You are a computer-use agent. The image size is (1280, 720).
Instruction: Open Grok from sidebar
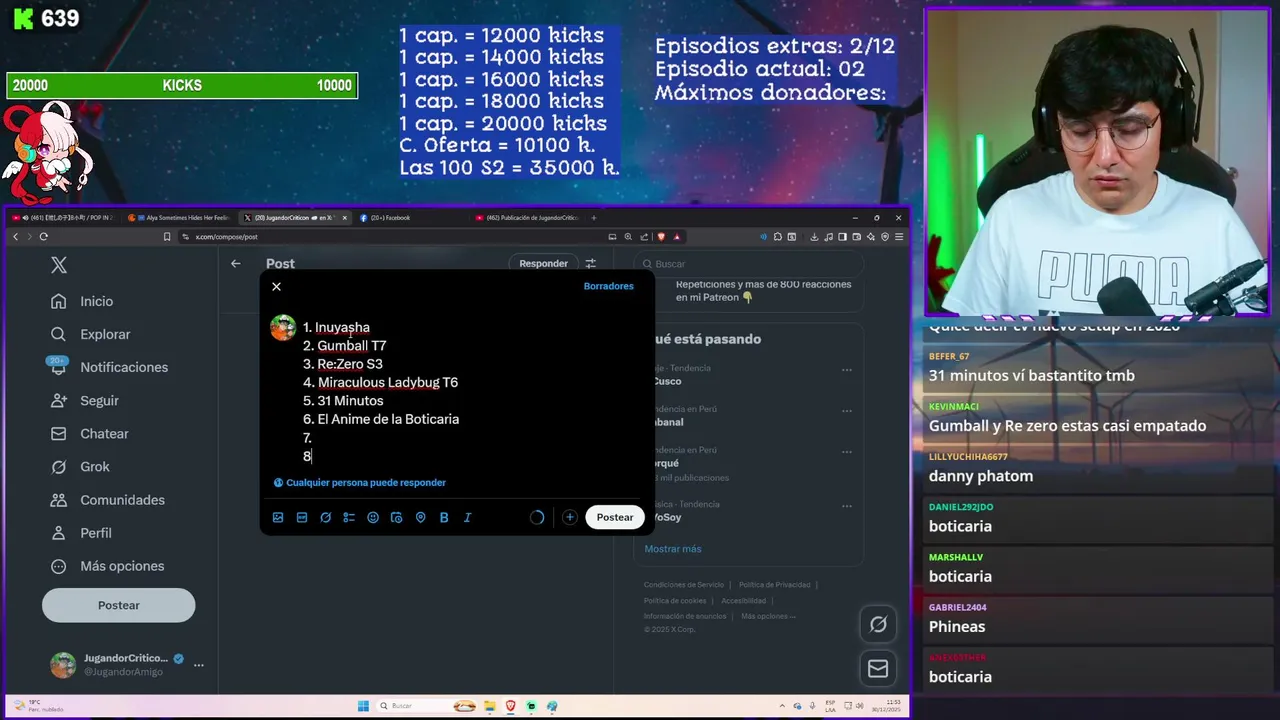tap(82, 466)
